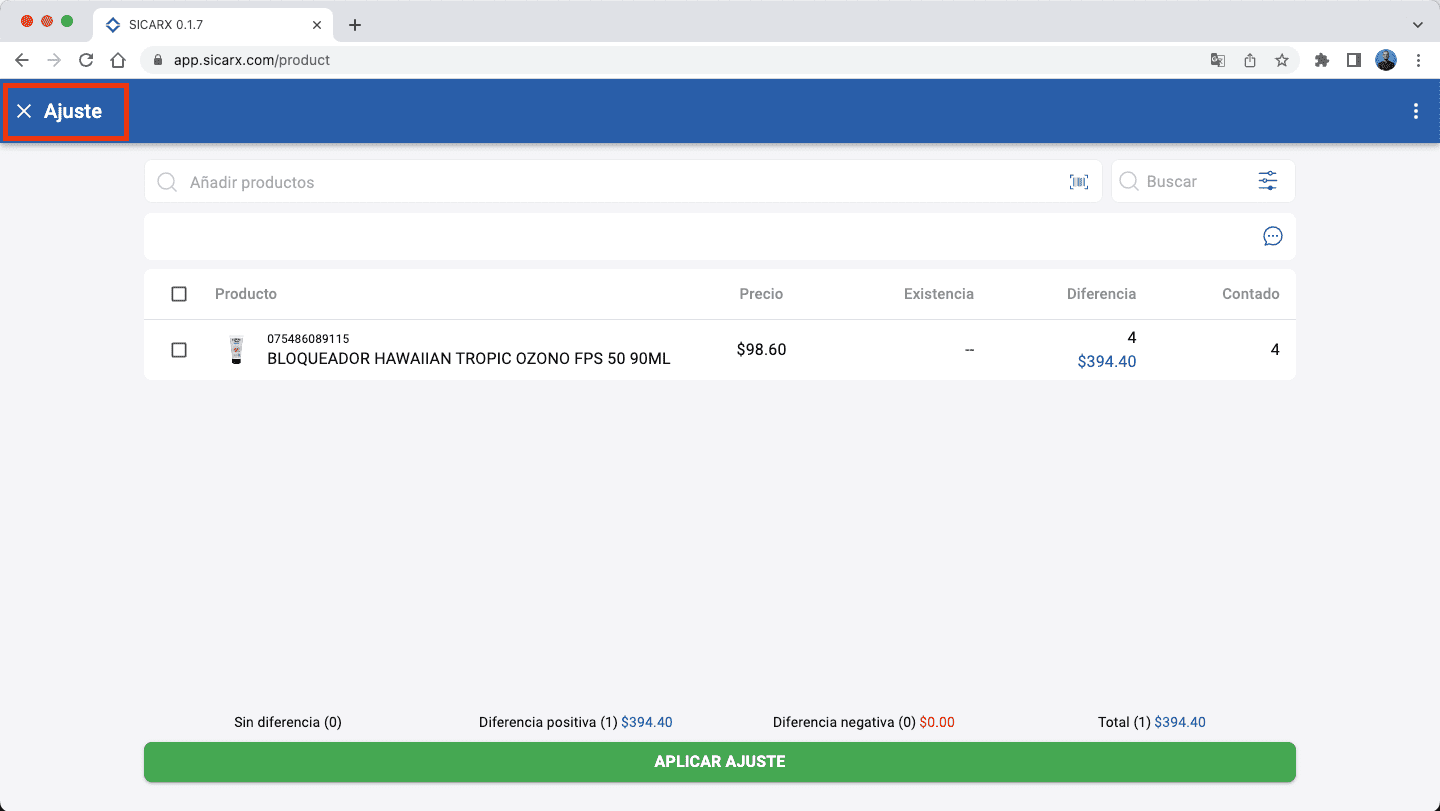This screenshot has height=811, width=1440.
Task: Bookmark this page with star icon
Action: coord(1281,60)
